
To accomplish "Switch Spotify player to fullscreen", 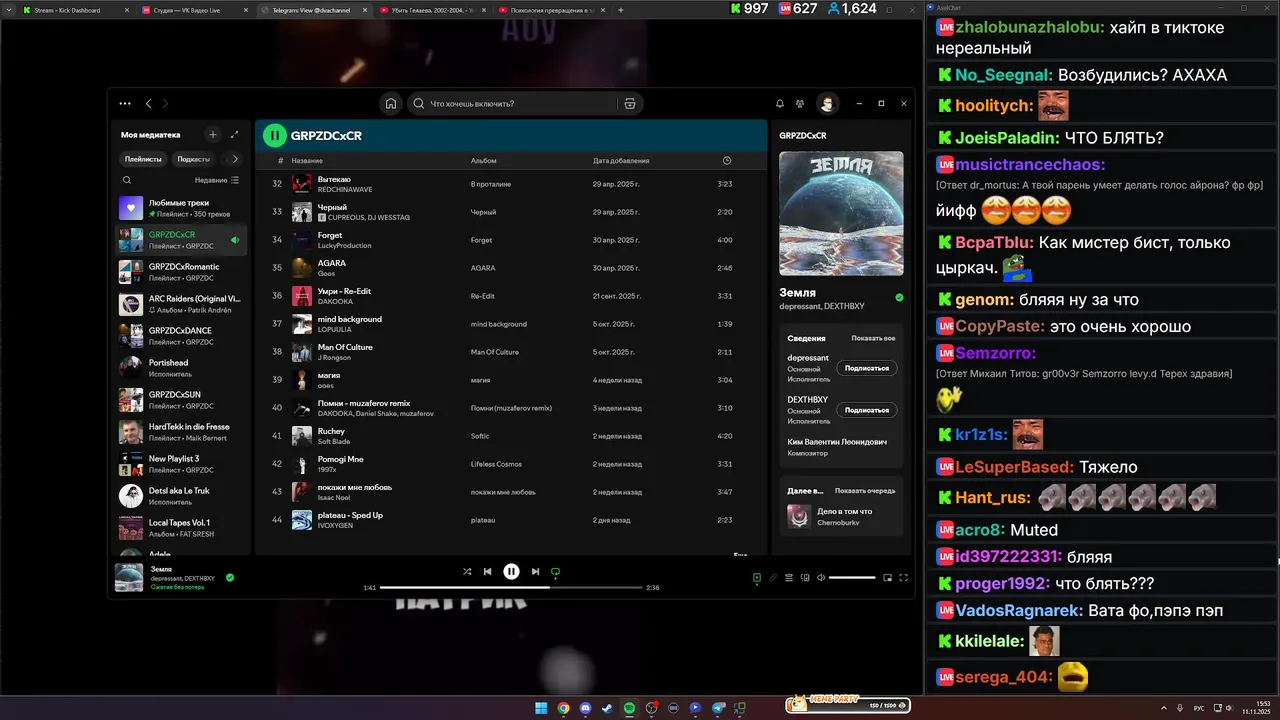I will (x=903, y=577).
